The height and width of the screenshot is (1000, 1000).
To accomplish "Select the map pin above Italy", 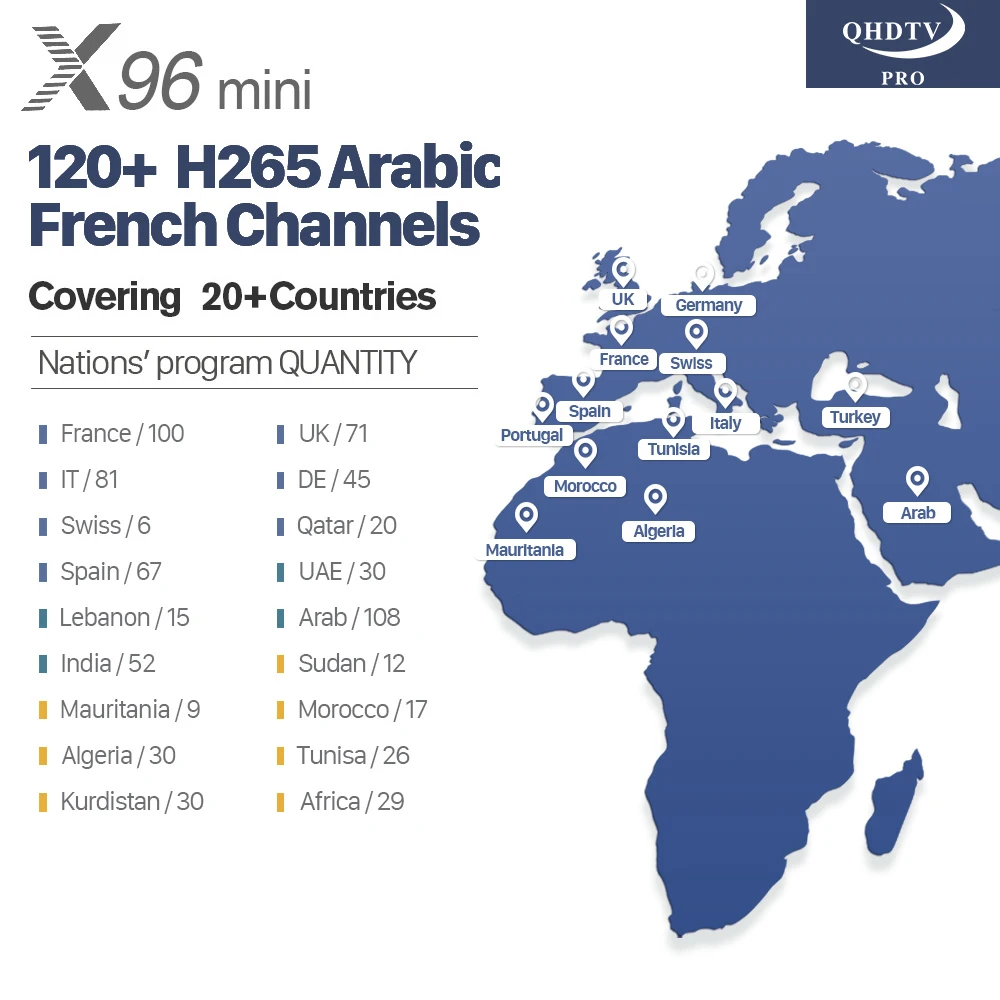I will point(725,393).
